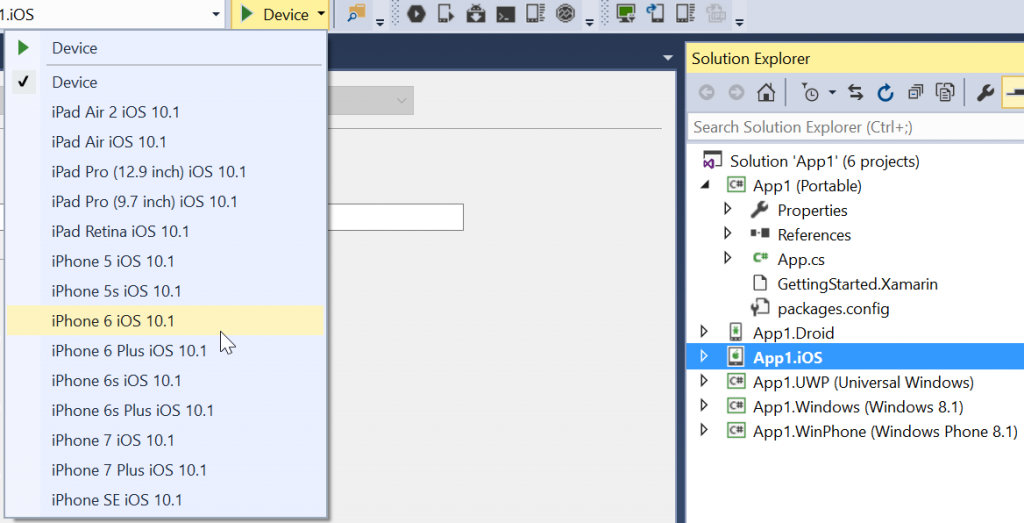Expand the App1.Windows (Windows 8.1) project

[x=704, y=405]
